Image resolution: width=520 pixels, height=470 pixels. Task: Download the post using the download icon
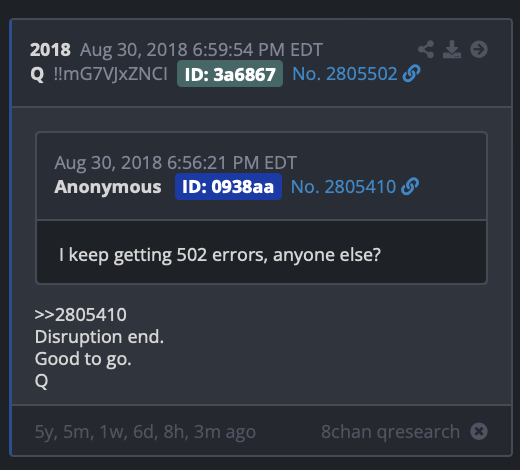click(452, 49)
